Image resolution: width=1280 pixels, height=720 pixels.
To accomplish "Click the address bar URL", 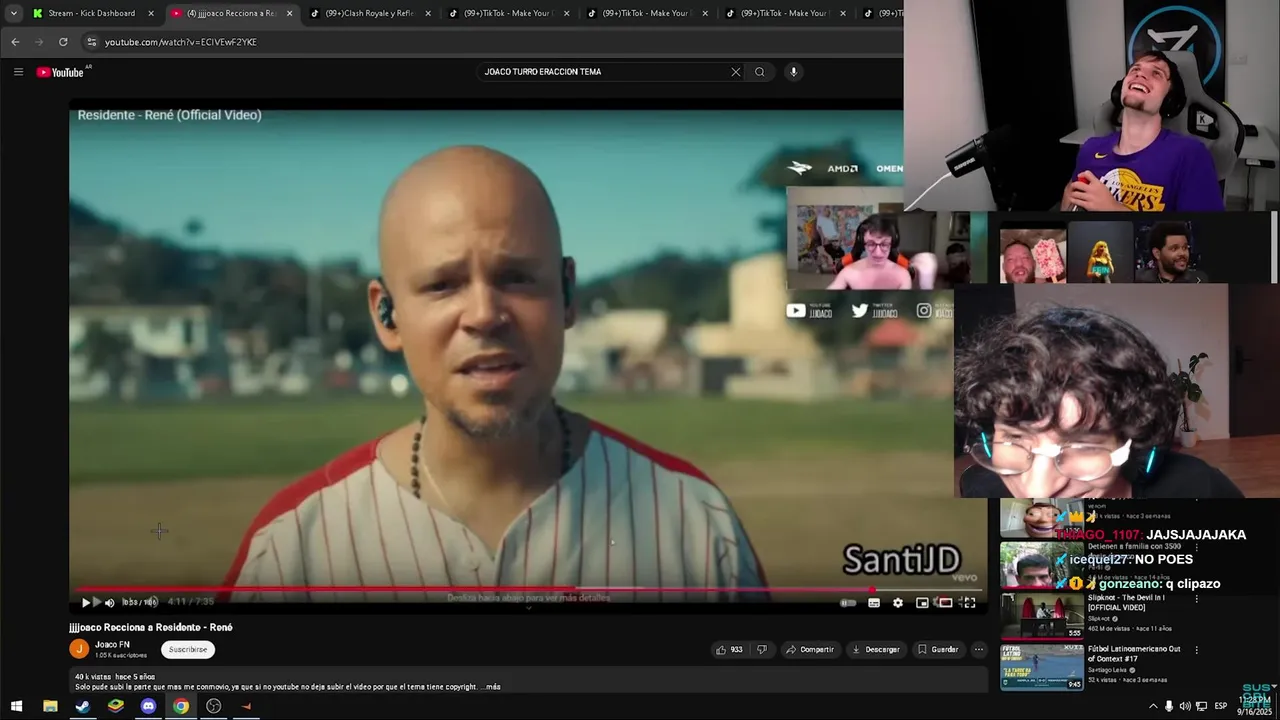I will point(181,42).
